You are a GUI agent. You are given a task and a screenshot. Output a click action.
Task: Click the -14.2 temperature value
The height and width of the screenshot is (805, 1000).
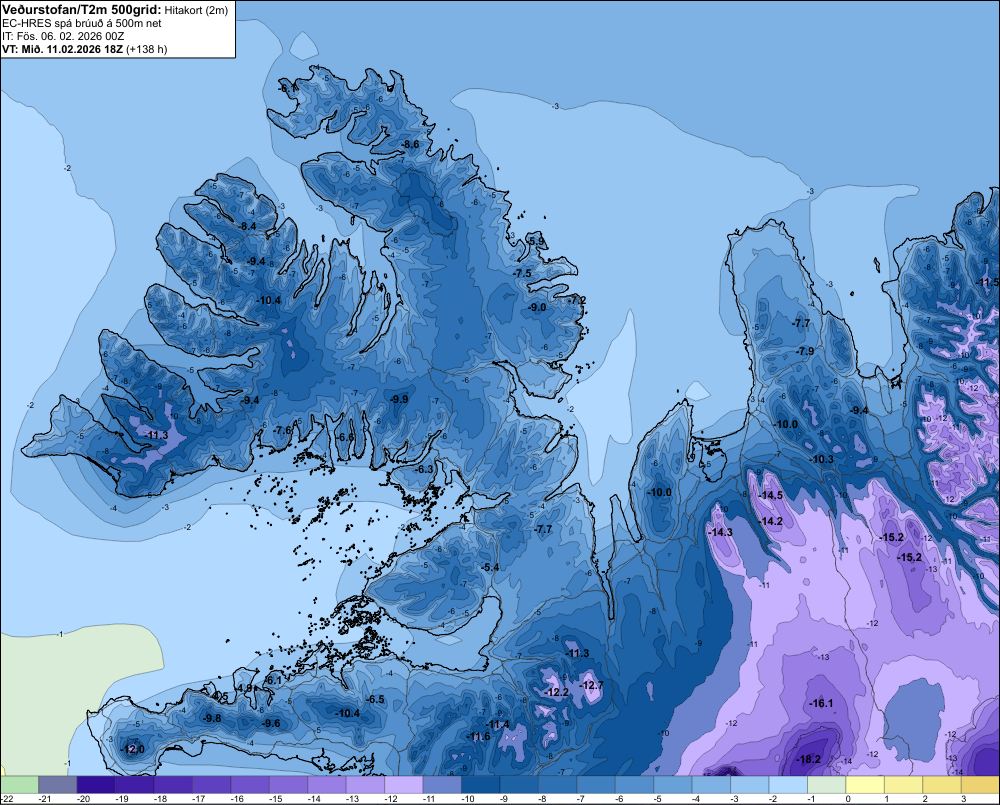click(770, 521)
